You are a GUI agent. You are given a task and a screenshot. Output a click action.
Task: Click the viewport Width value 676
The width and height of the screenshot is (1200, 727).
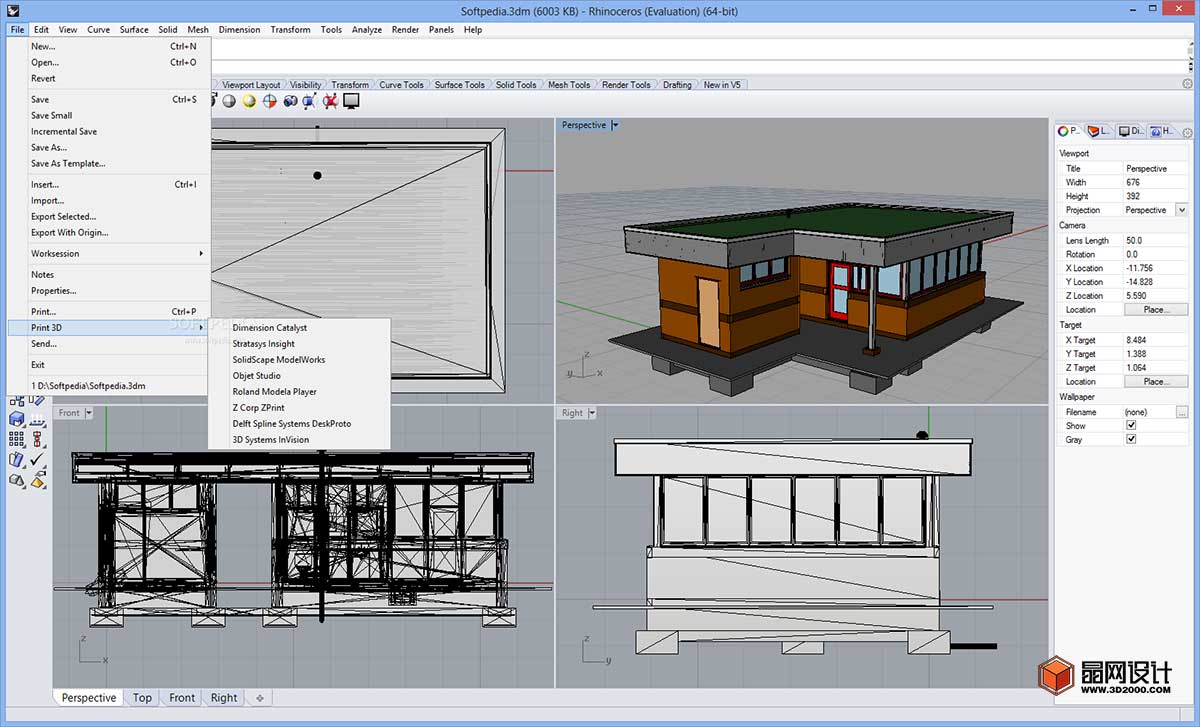click(x=1133, y=182)
